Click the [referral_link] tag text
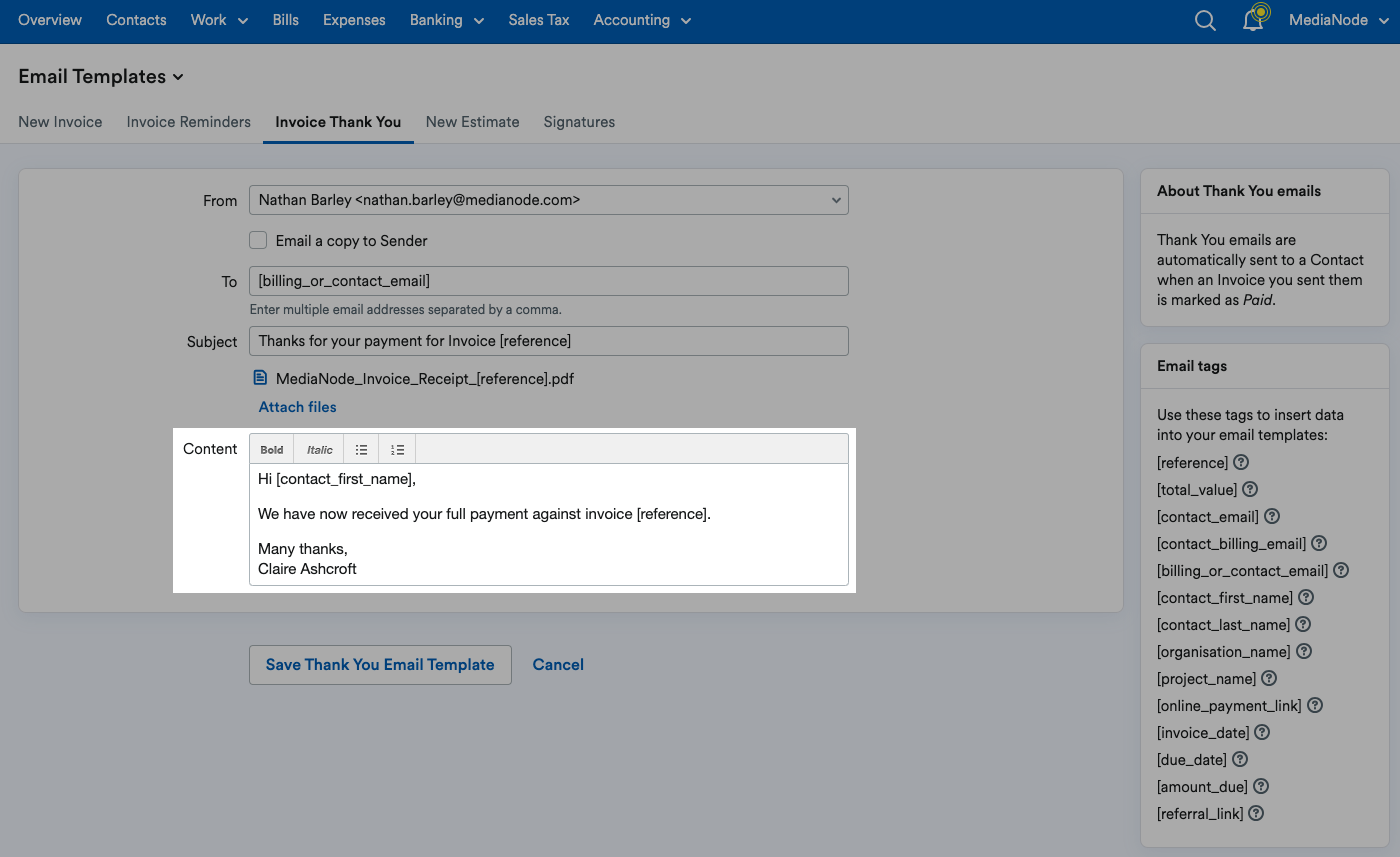 [x=1200, y=814]
